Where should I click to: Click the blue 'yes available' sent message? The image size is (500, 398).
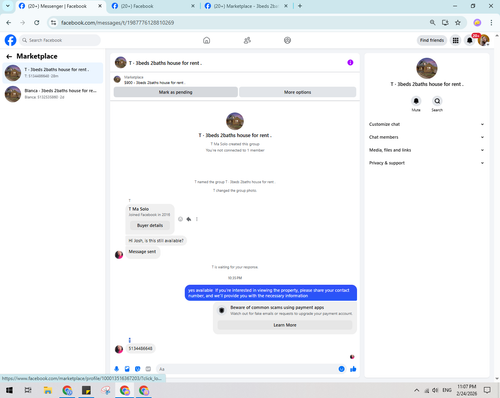point(271,293)
